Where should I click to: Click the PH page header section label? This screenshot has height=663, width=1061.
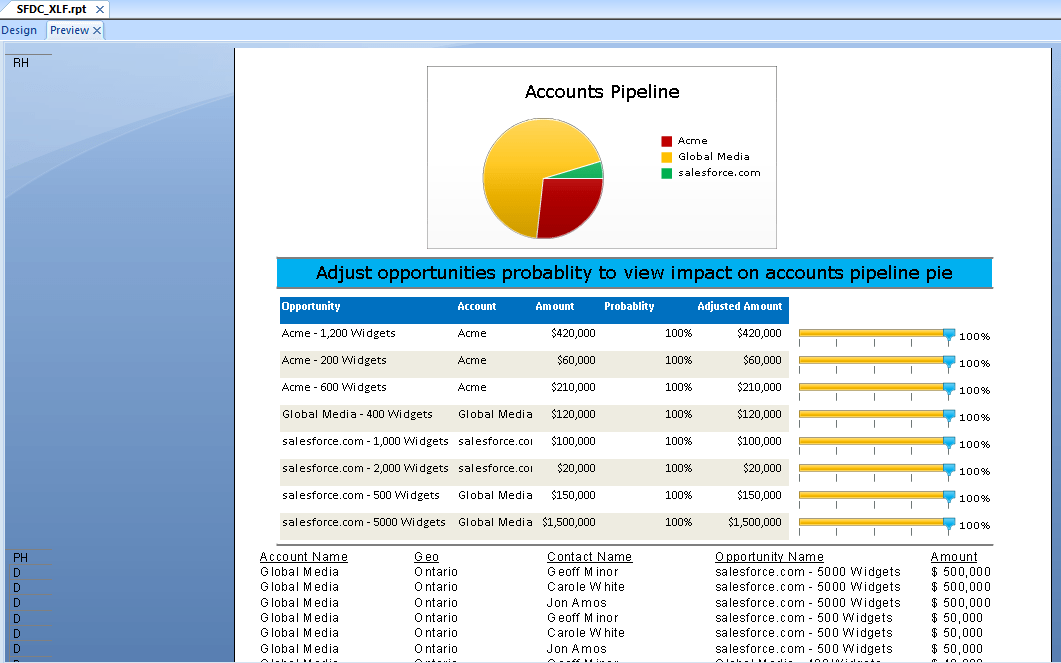click(x=20, y=558)
